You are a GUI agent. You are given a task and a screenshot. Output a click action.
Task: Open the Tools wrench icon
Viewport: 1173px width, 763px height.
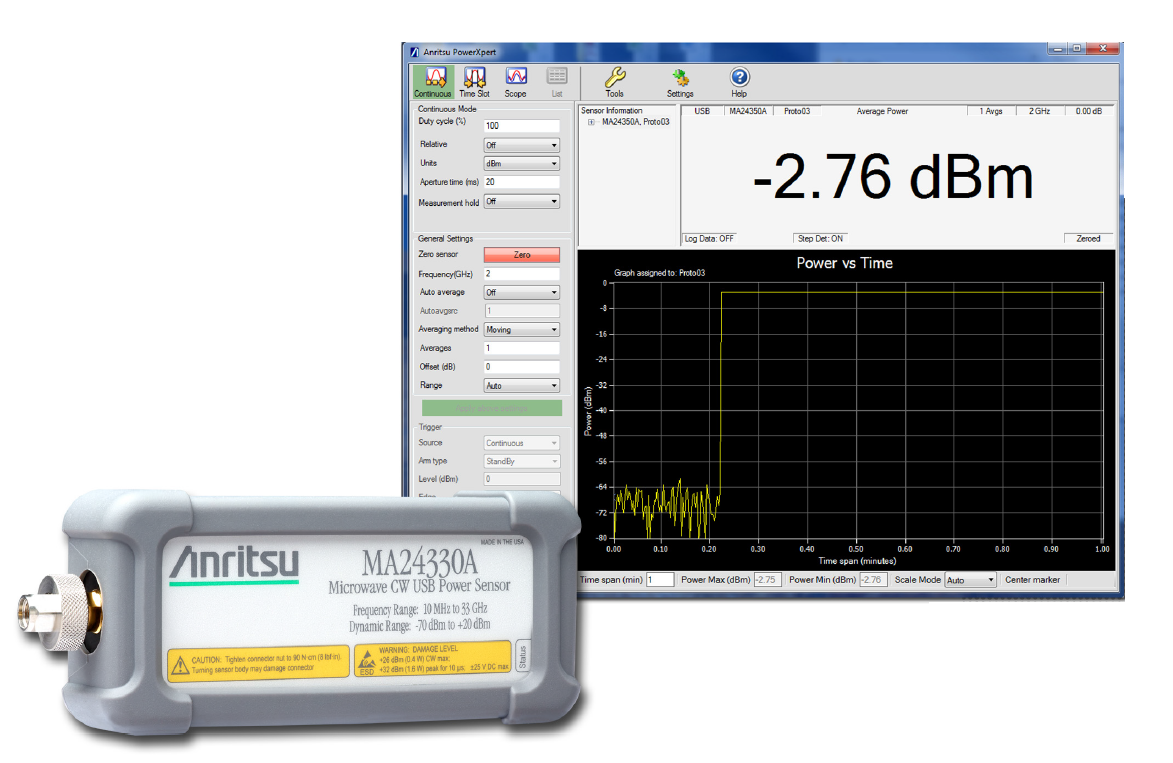[x=614, y=82]
